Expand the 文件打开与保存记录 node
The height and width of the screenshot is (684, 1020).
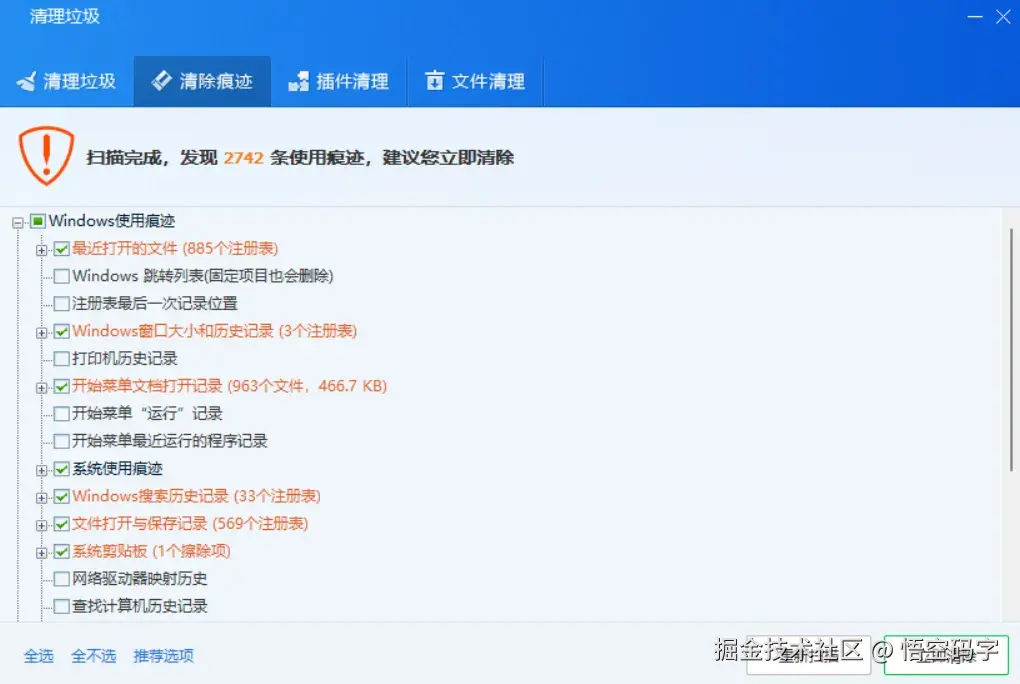point(41,523)
